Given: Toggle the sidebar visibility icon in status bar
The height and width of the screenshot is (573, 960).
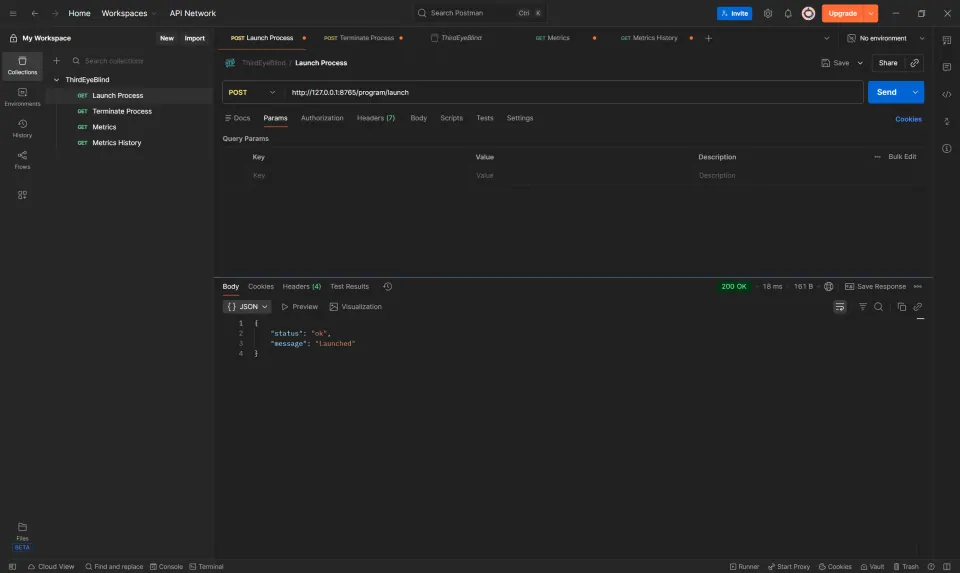Looking at the screenshot, I should point(12,566).
